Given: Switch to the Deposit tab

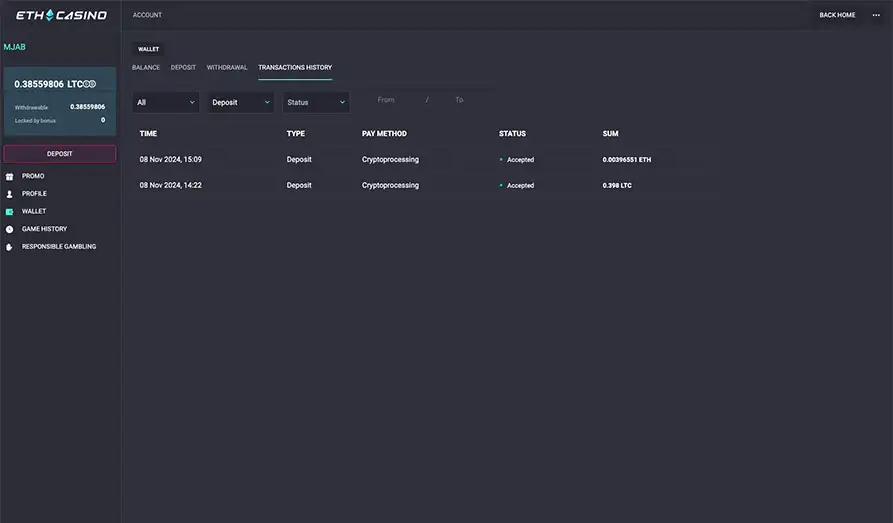Looking at the screenshot, I should [x=183, y=67].
